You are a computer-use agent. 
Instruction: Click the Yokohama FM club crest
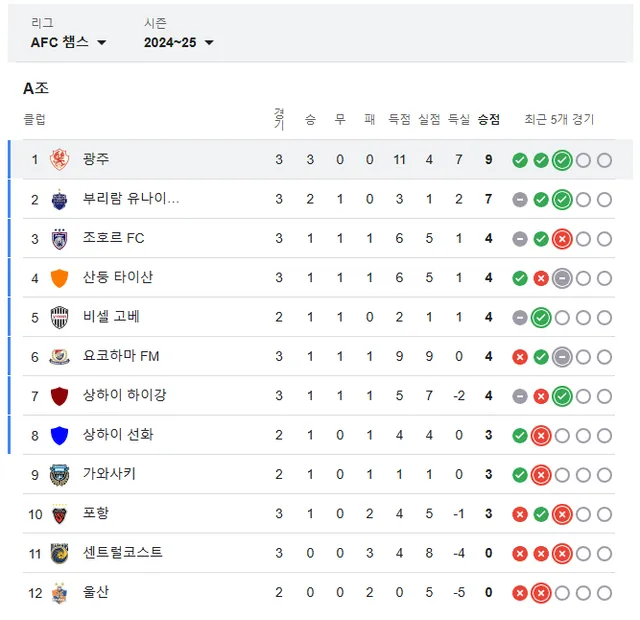click(60, 356)
